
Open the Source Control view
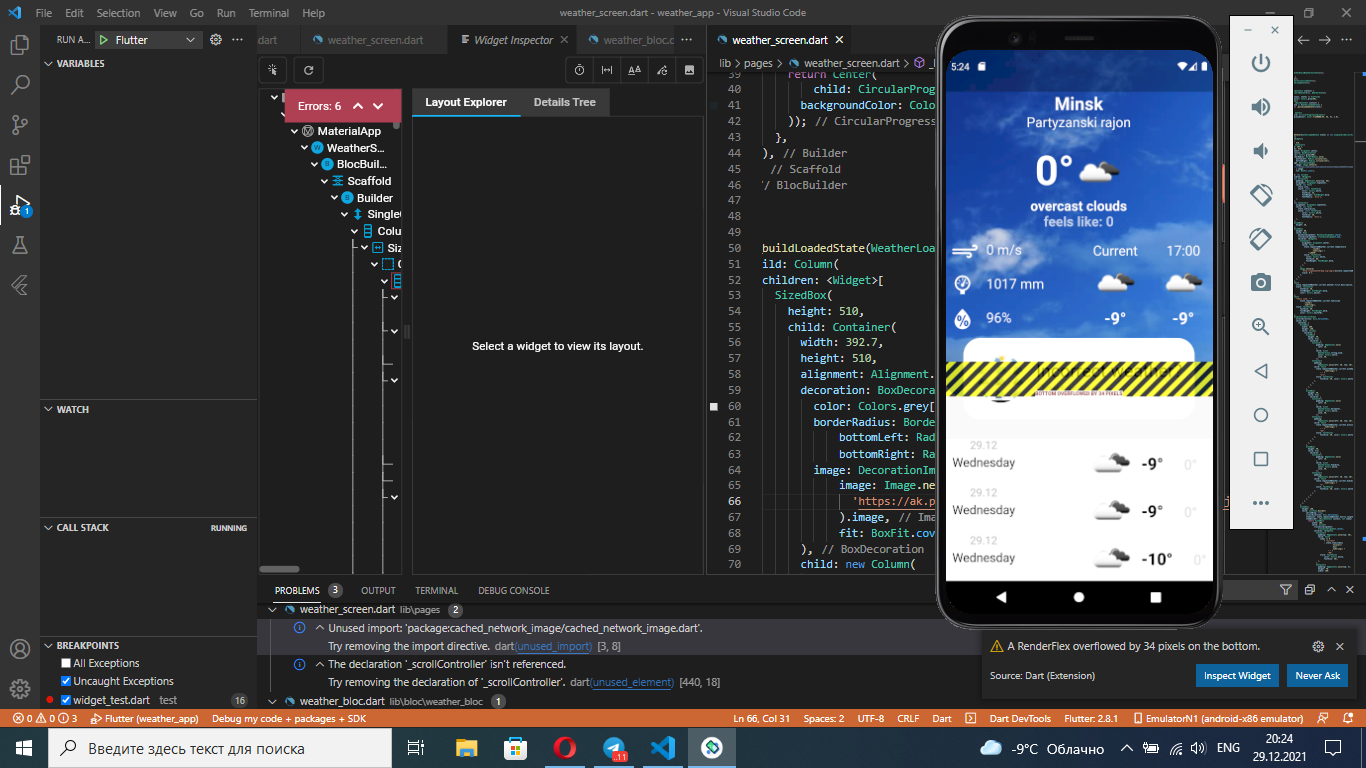click(19, 125)
